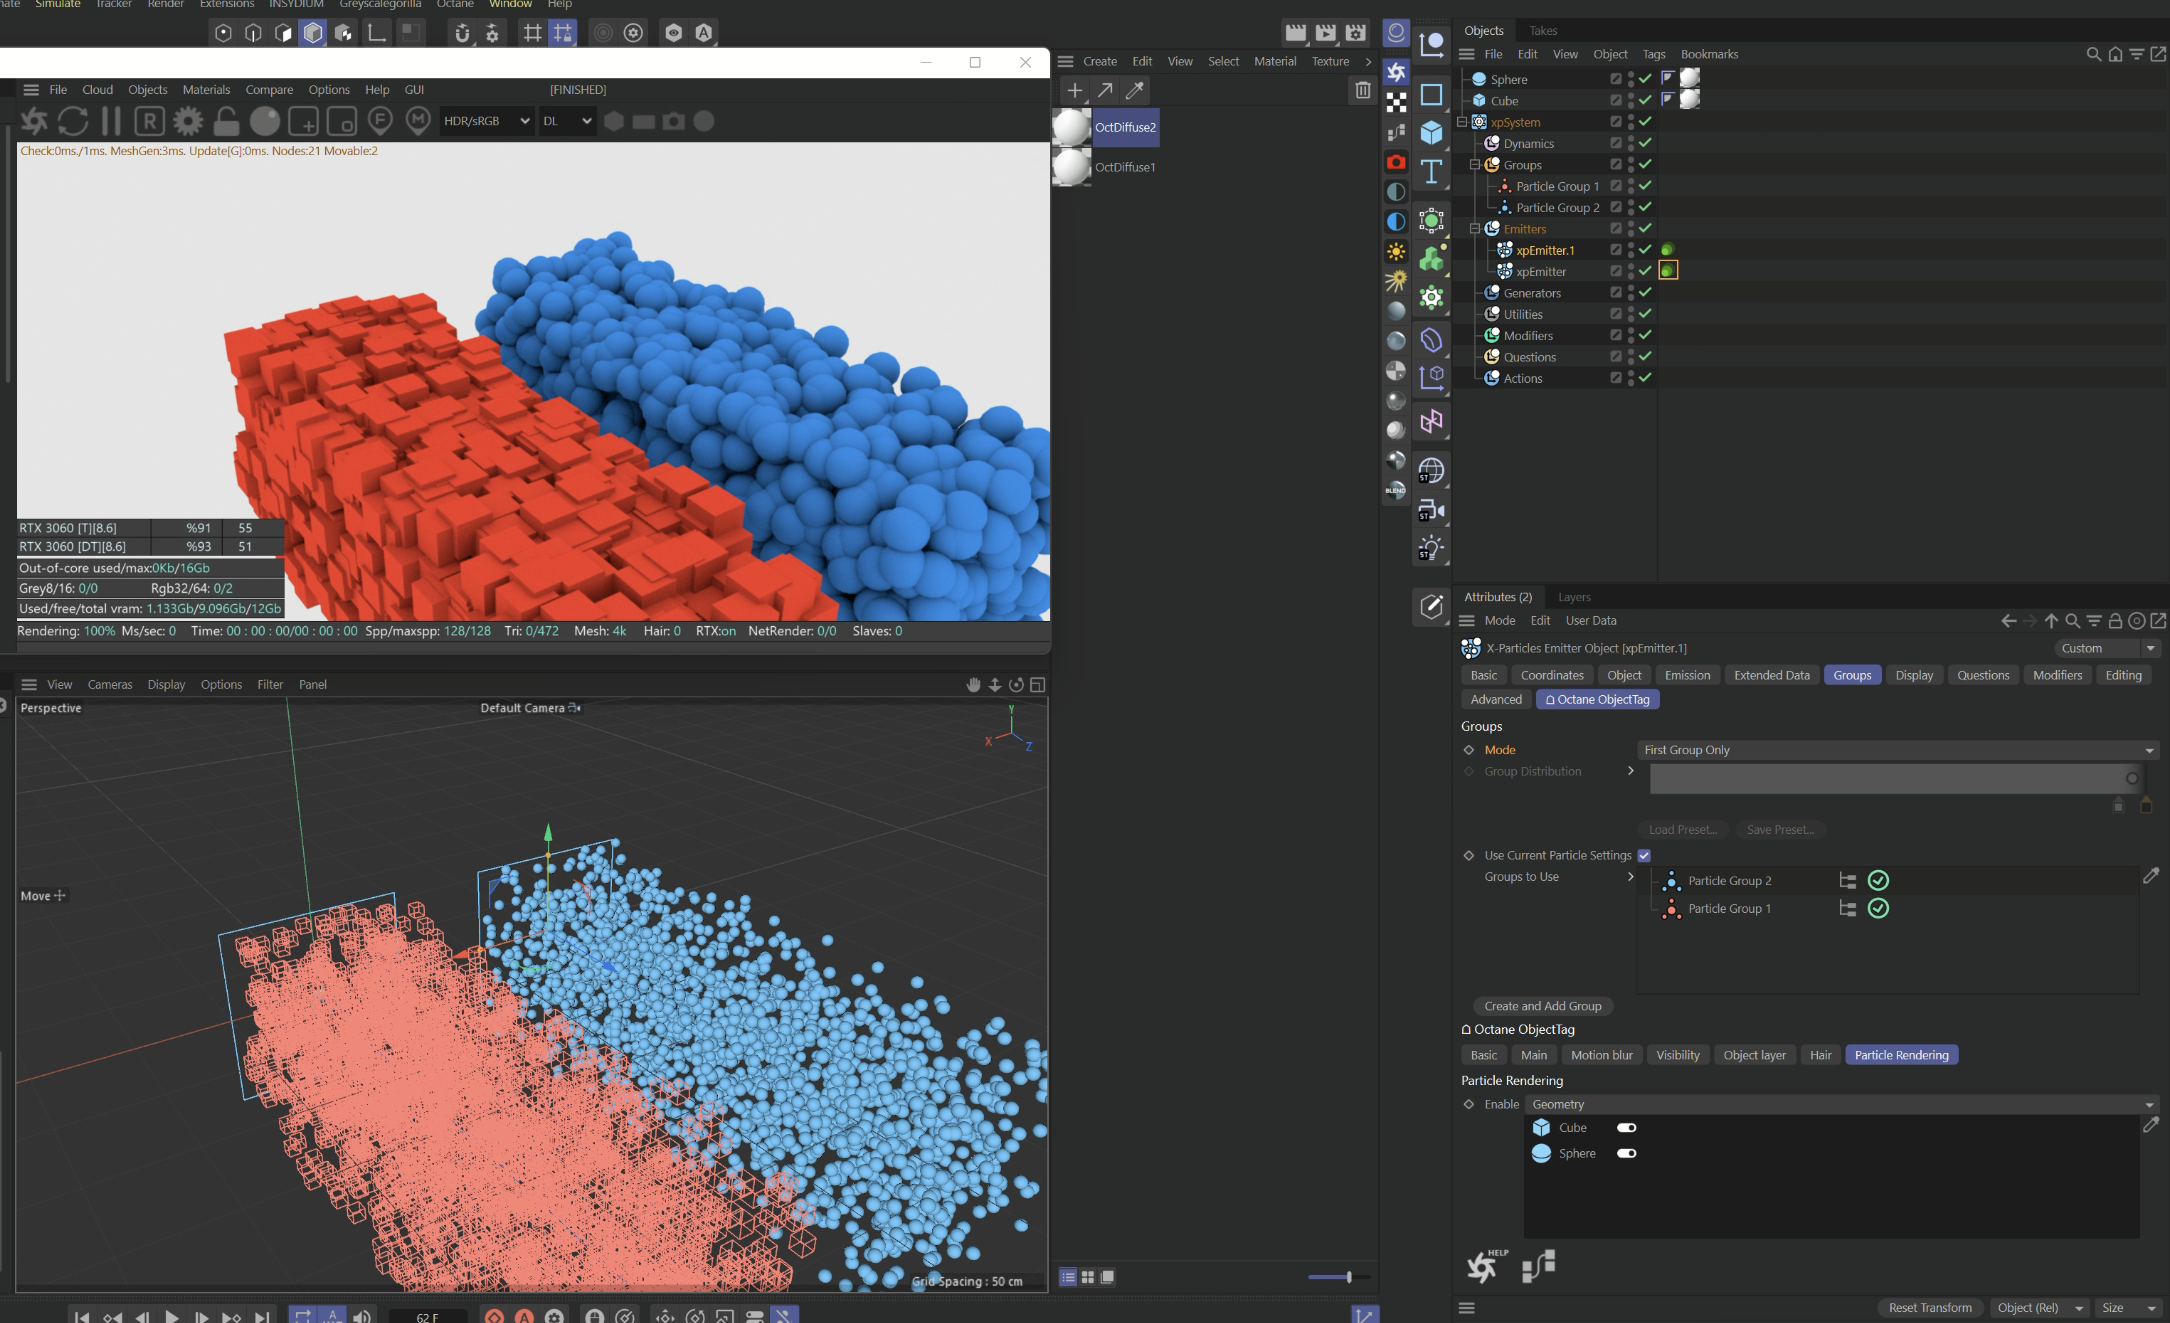Screen dimensions: 2170x1323
Task: Open the Materials menu in Live Viewer
Action: tap(206, 90)
